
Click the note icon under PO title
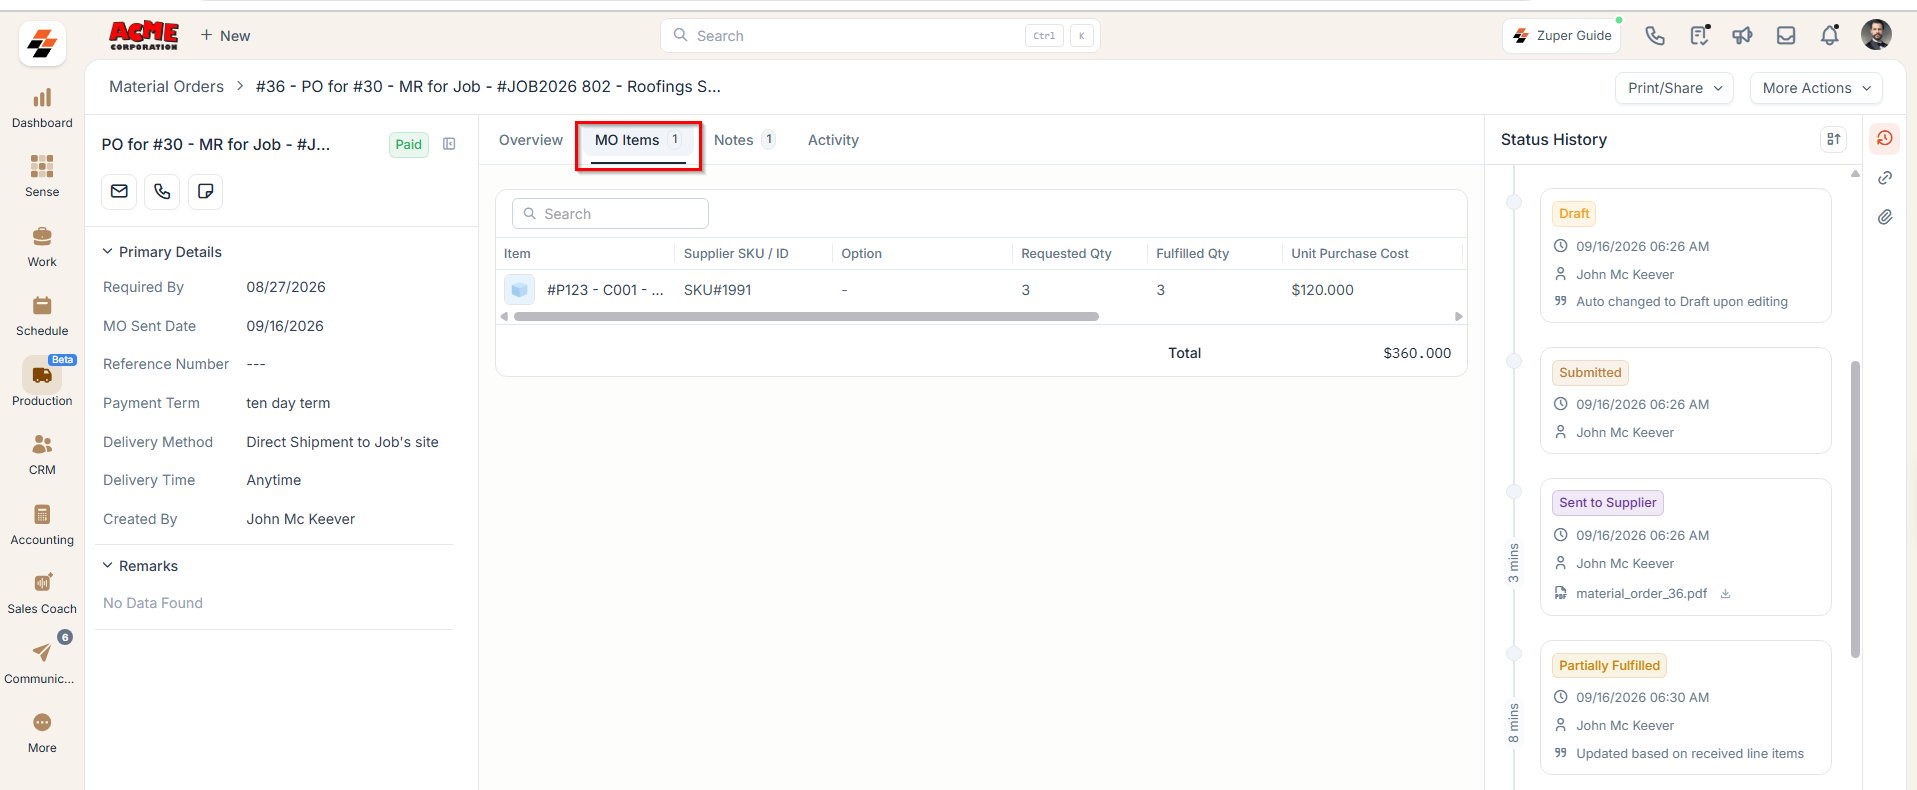click(205, 191)
